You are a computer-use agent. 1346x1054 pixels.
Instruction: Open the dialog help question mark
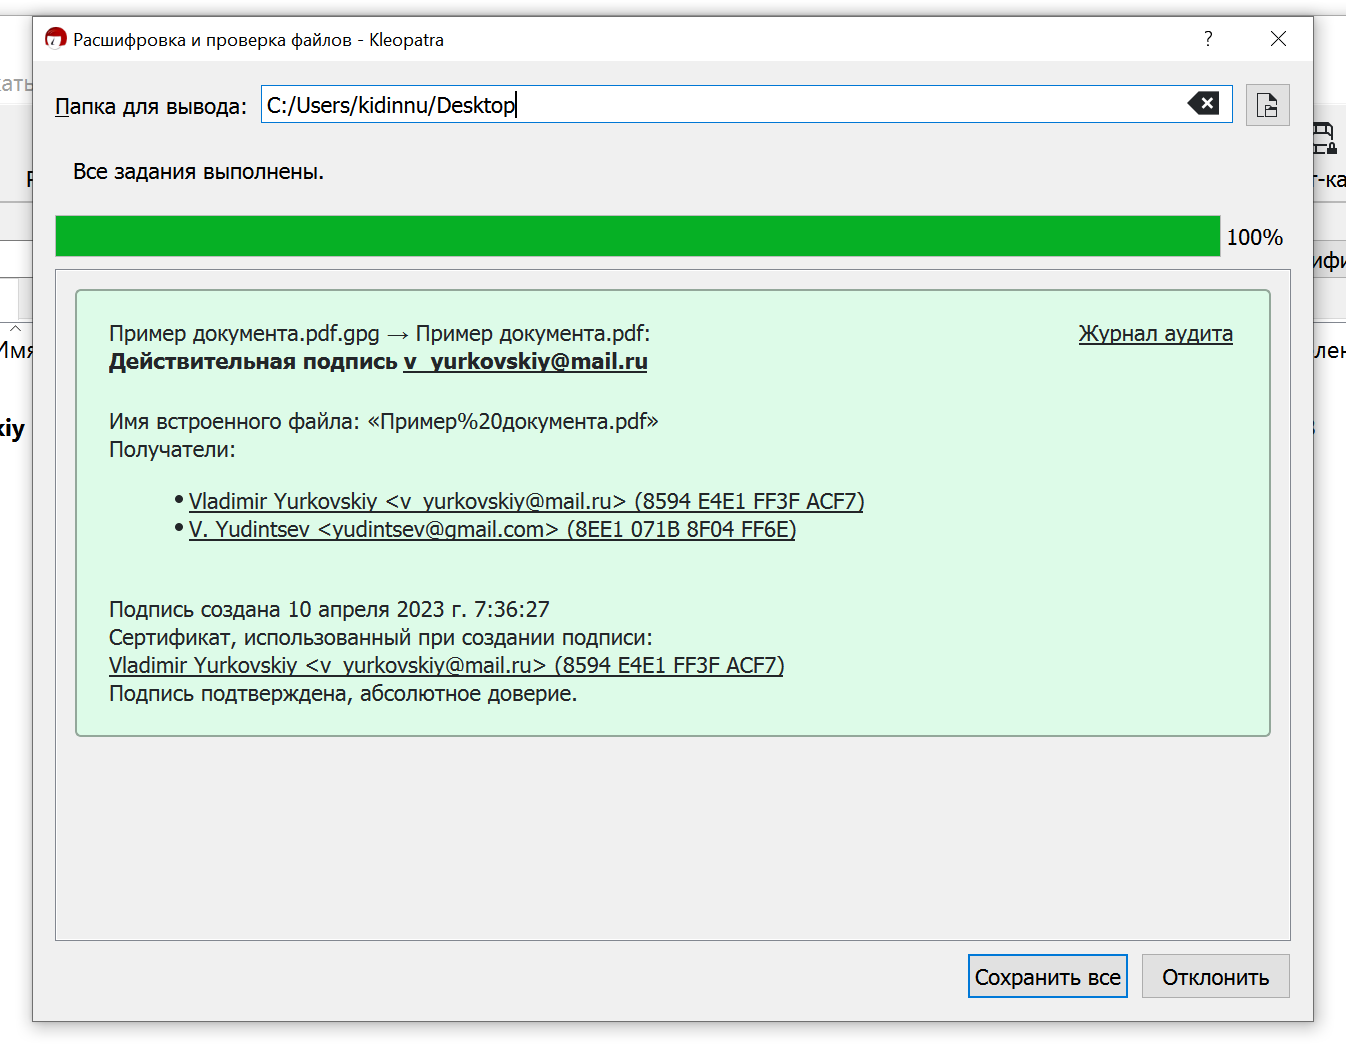click(x=1208, y=39)
